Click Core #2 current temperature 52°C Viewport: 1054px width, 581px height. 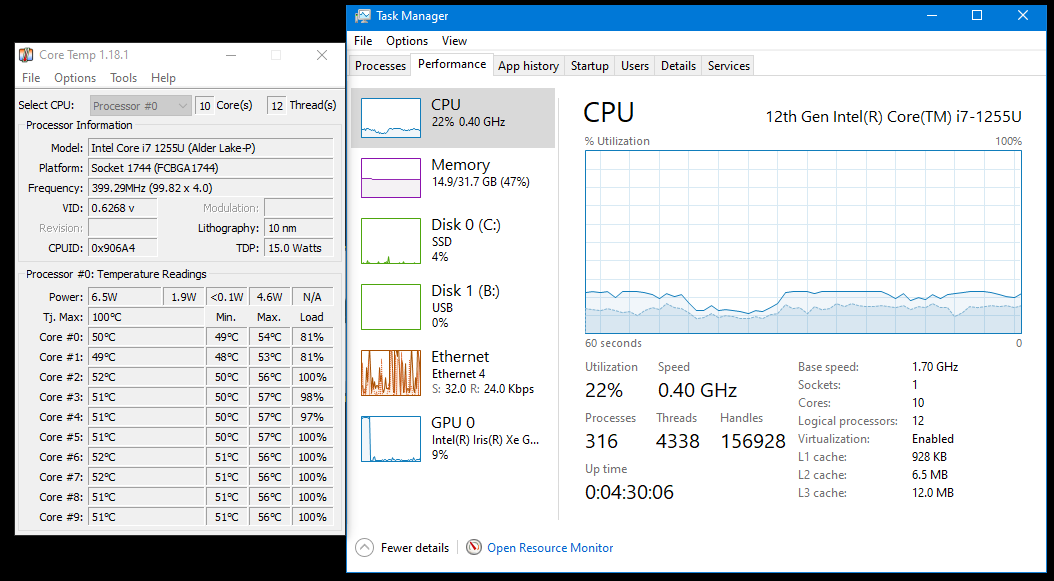tap(145, 377)
